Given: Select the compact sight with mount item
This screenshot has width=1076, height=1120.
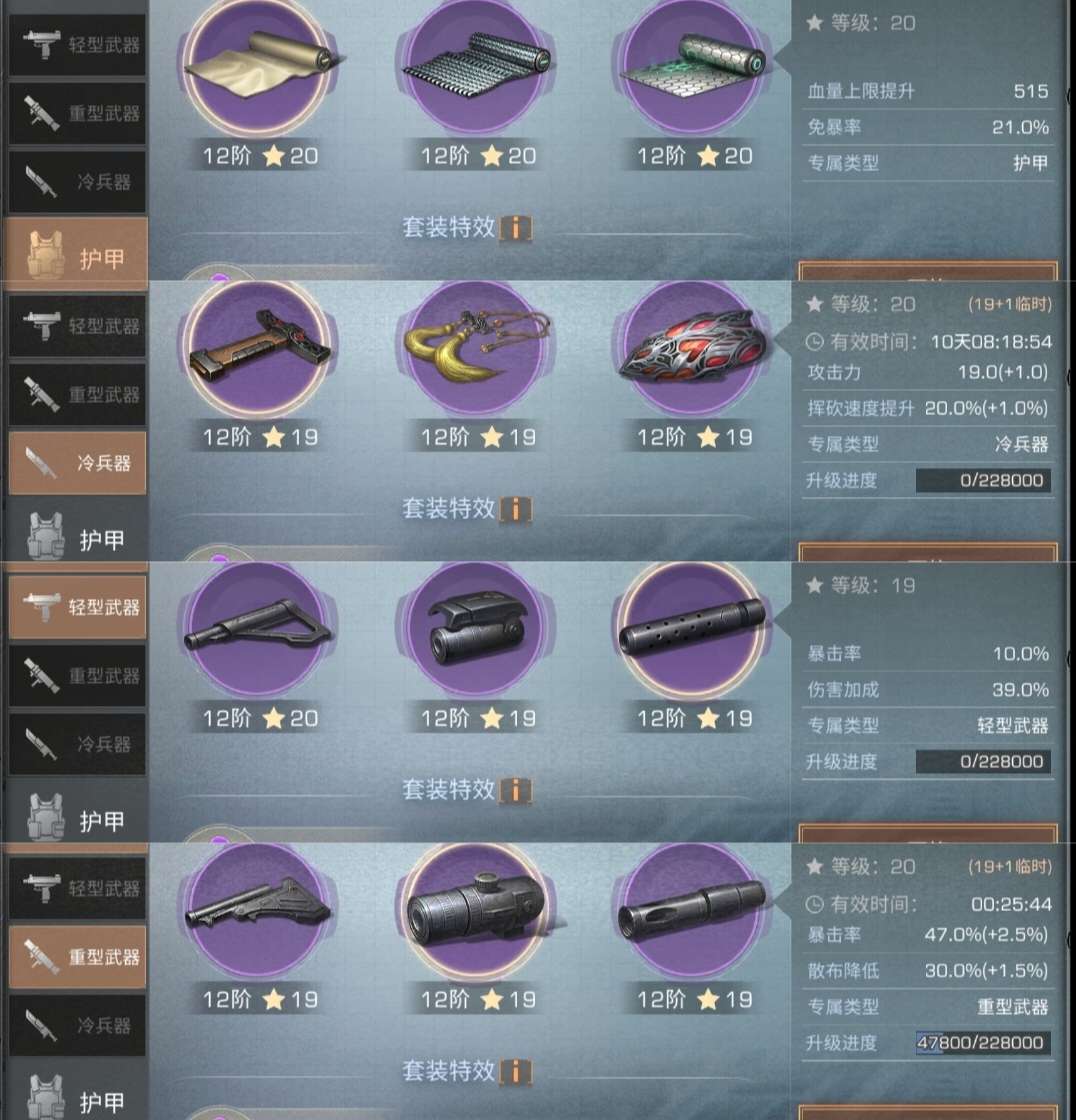Looking at the screenshot, I should [x=476, y=629].
